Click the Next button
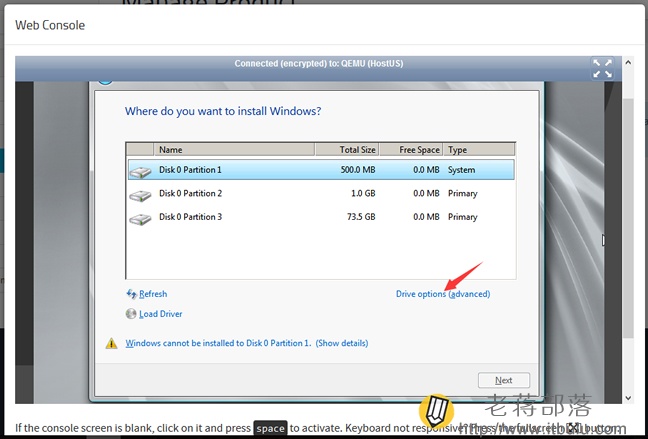 coord(504,380)
